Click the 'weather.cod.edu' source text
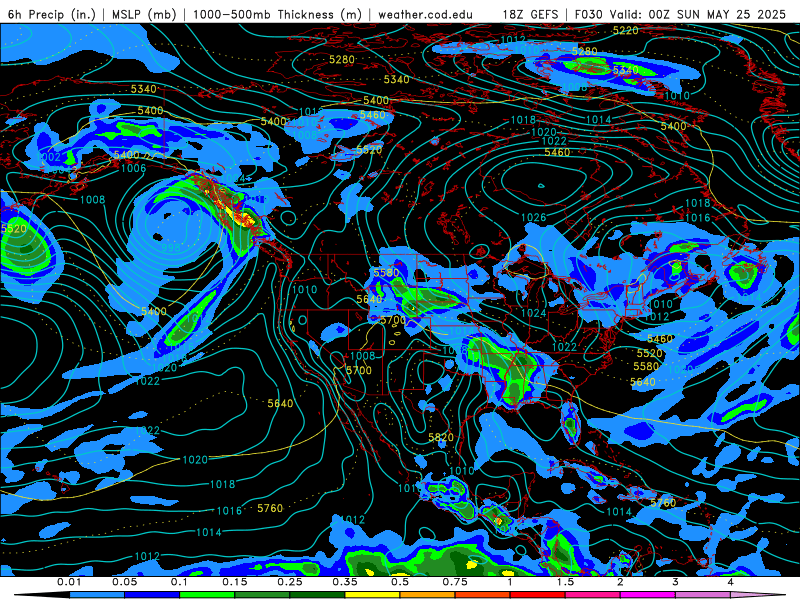 point(426,14)
